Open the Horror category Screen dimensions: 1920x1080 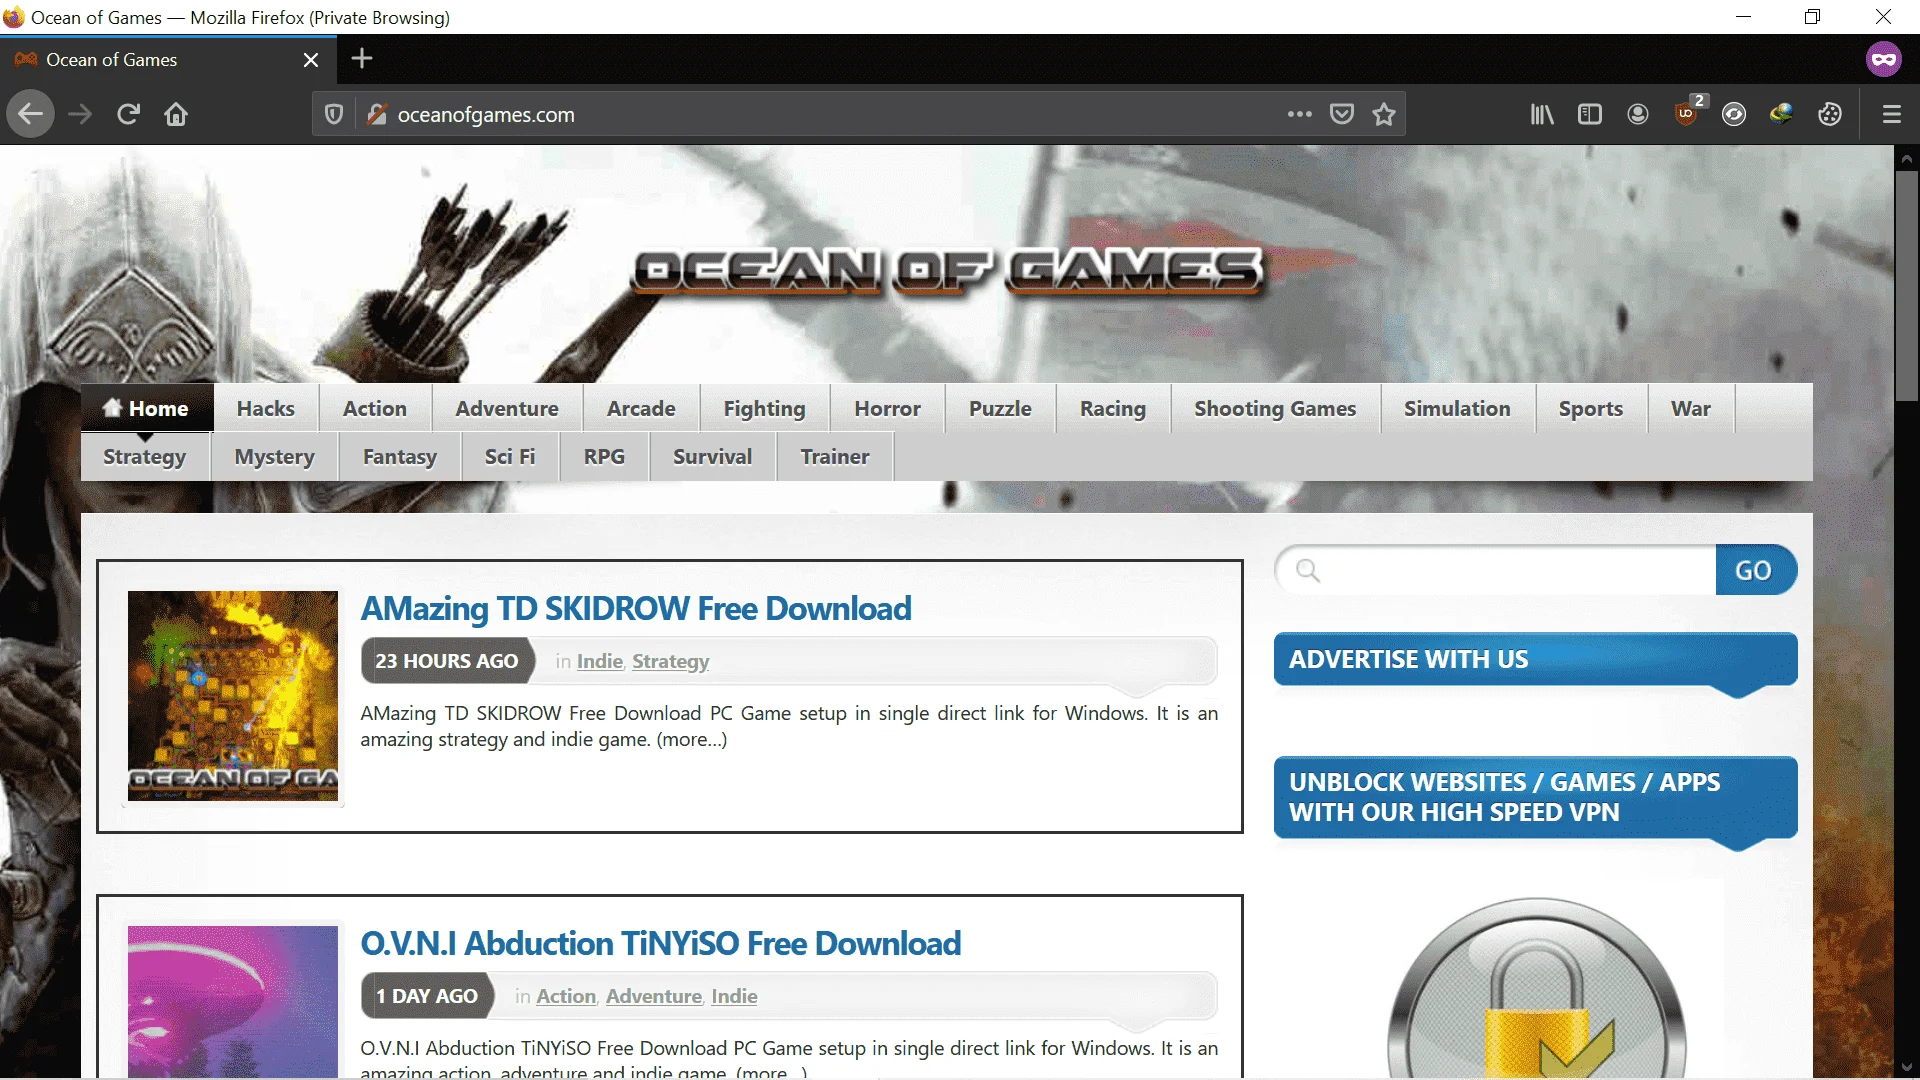pyautogui.click(x=887, y=408)
